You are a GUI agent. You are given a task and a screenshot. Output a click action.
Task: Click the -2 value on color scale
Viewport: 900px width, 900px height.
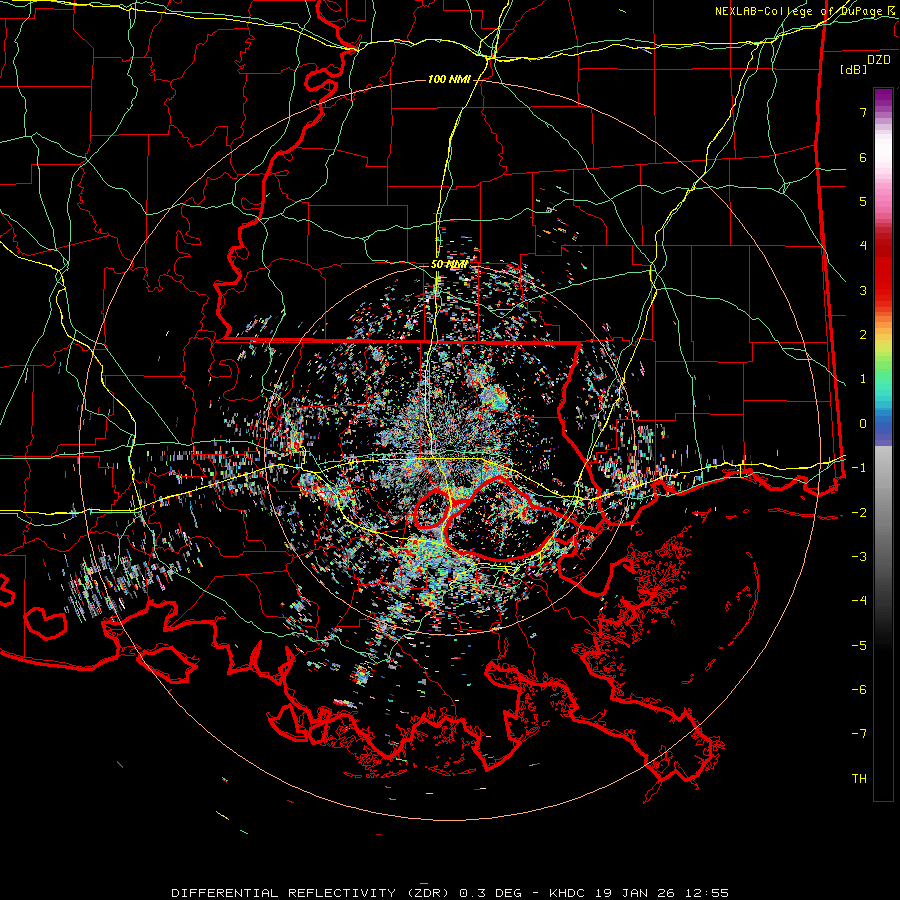(x=859, y=513)
